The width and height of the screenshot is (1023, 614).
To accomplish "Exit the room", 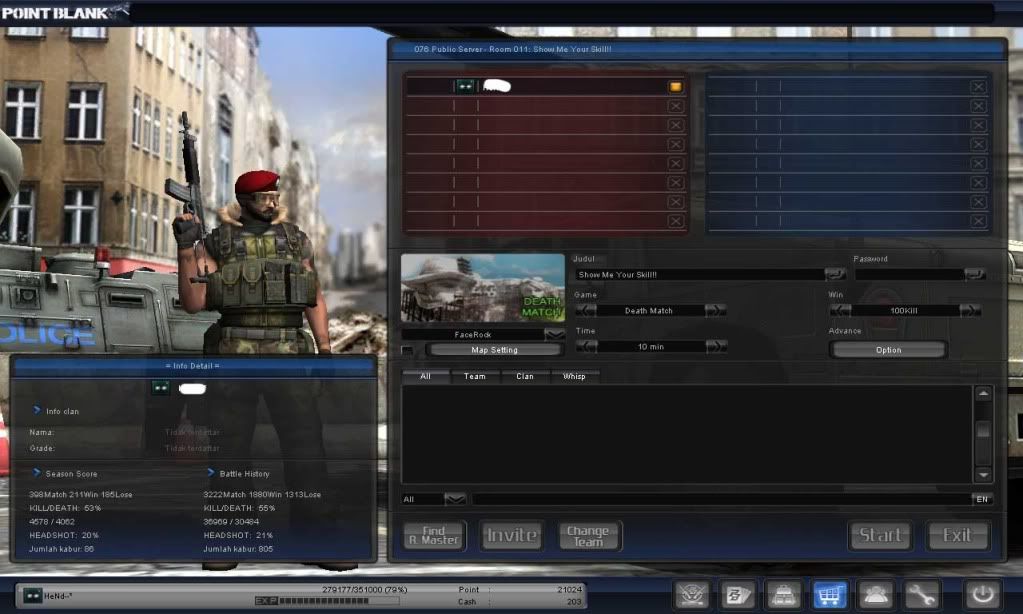I will point(957,535).
